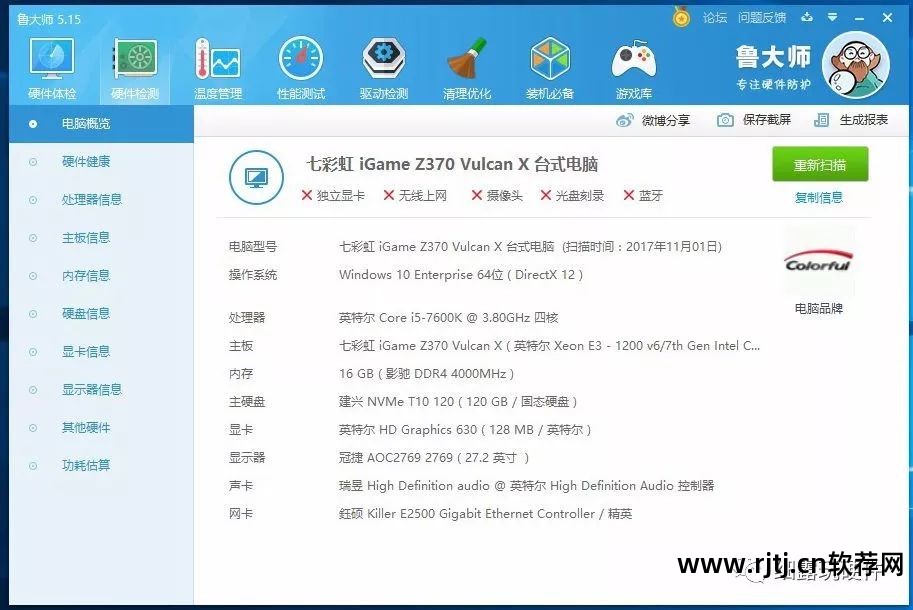Image resolution: width=913 pixels, height=610 pixels.
Task: Open the main menu dropdown arrow in title bar
Action: [x=831, y=18]
